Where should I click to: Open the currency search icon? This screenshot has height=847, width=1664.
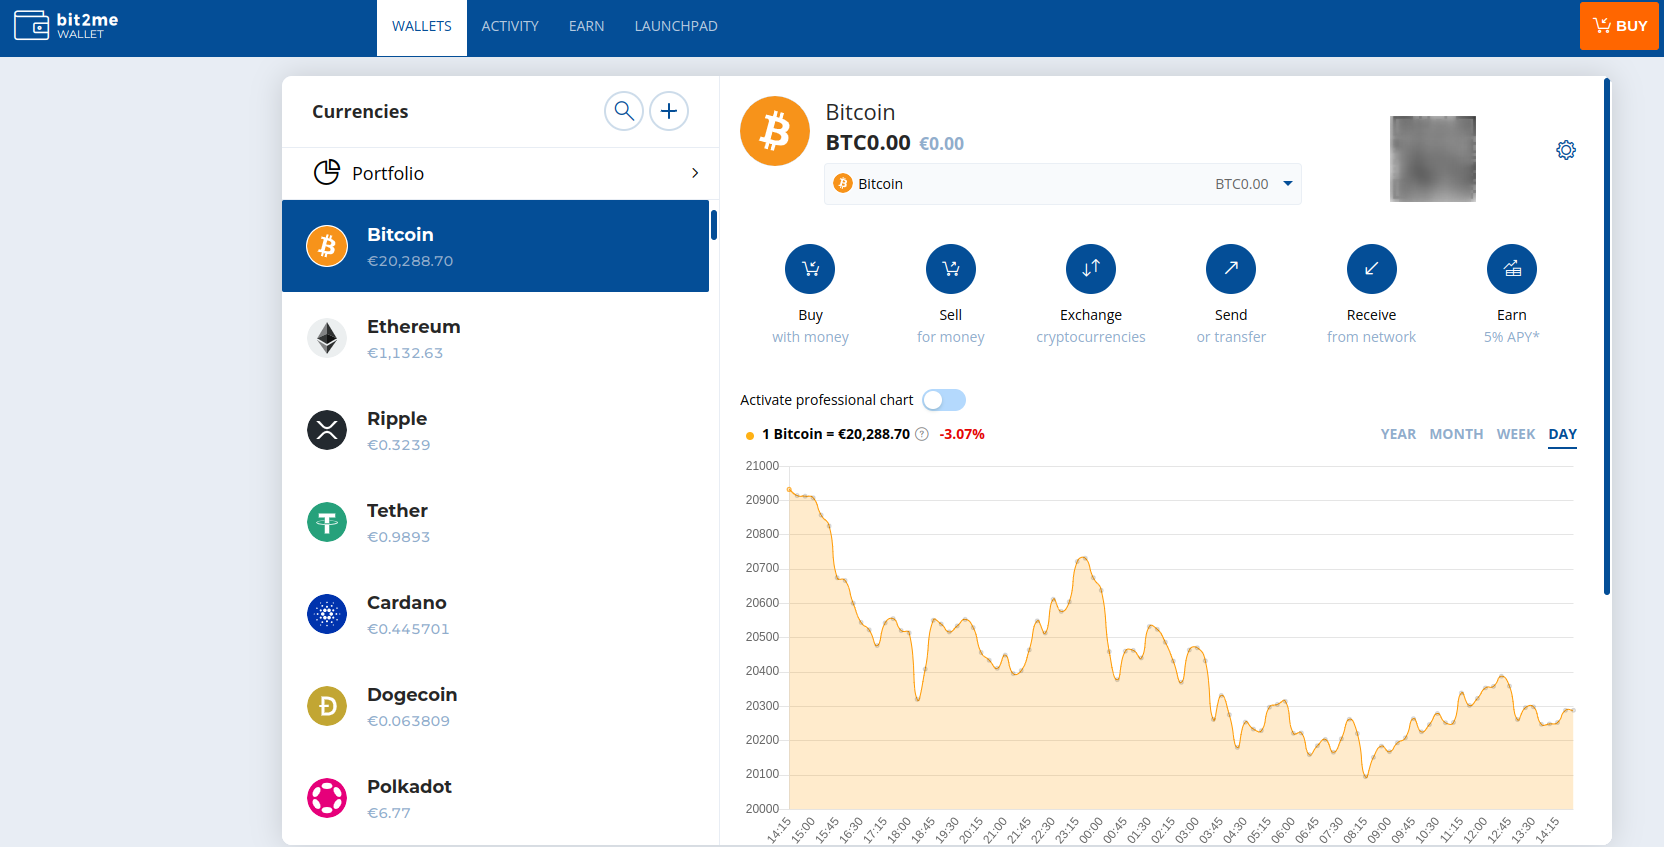[x=624, y=111]
